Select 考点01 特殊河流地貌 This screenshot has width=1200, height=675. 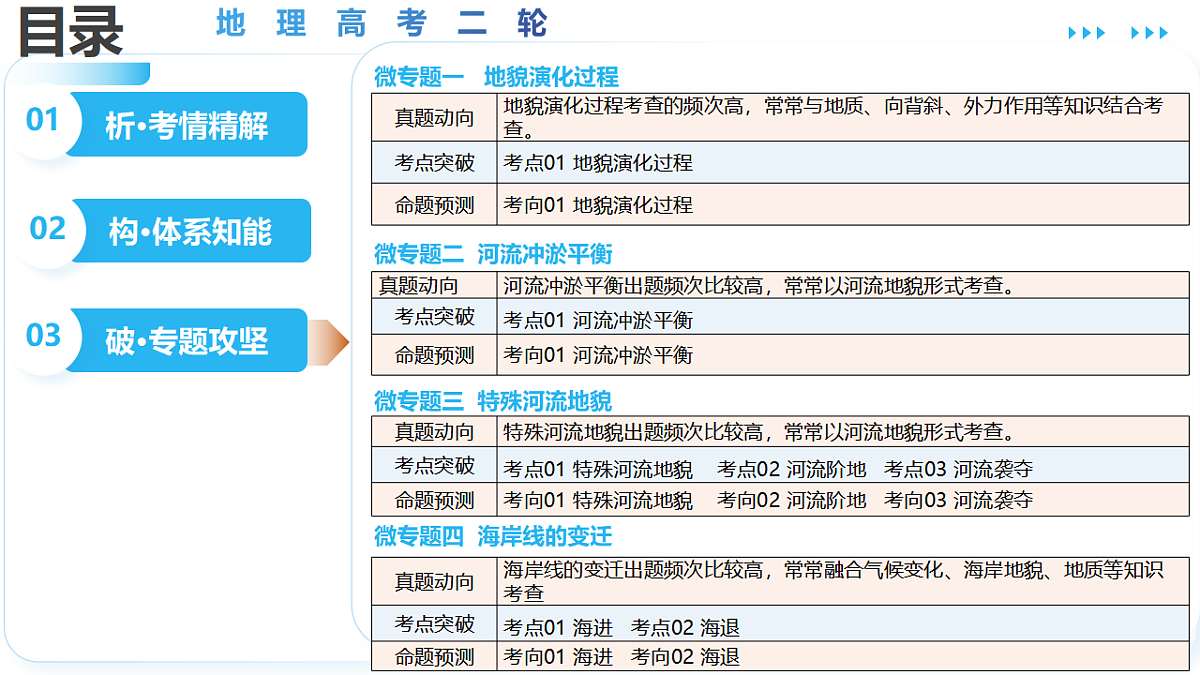(x=598, y=469)
